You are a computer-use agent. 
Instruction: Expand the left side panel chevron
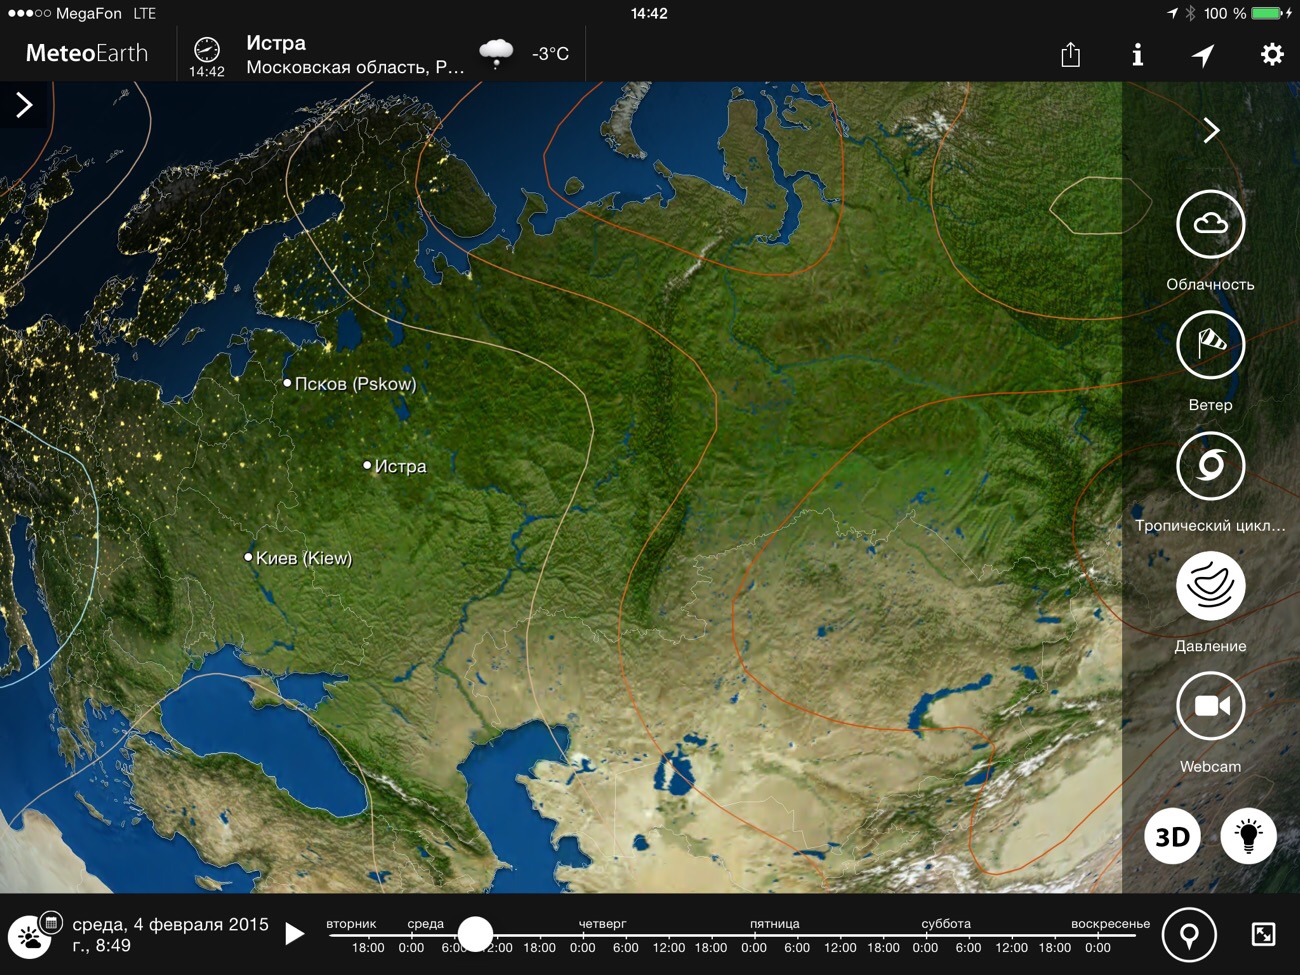(x=24, y=105)
